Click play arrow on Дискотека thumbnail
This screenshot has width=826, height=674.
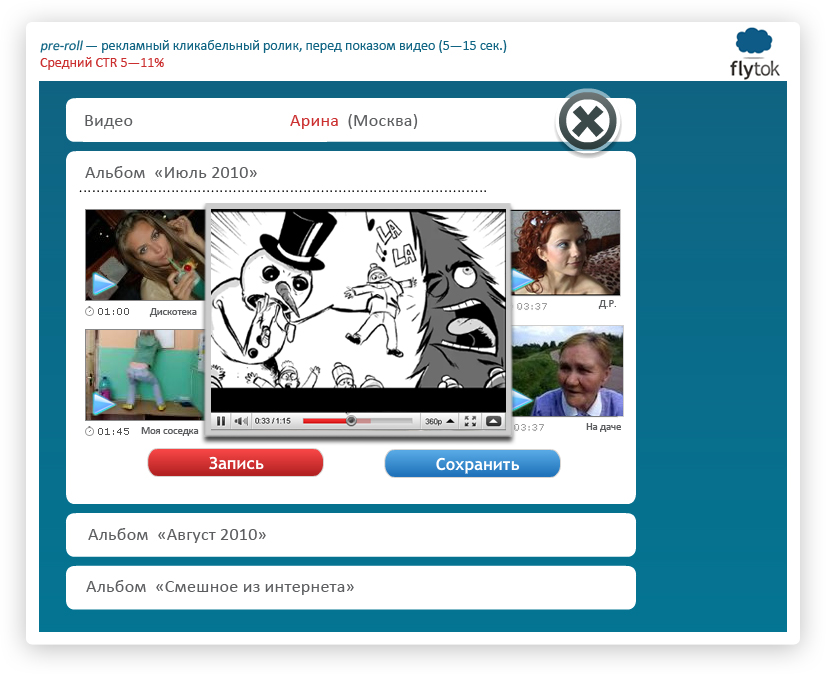click(x=104, y=284)
